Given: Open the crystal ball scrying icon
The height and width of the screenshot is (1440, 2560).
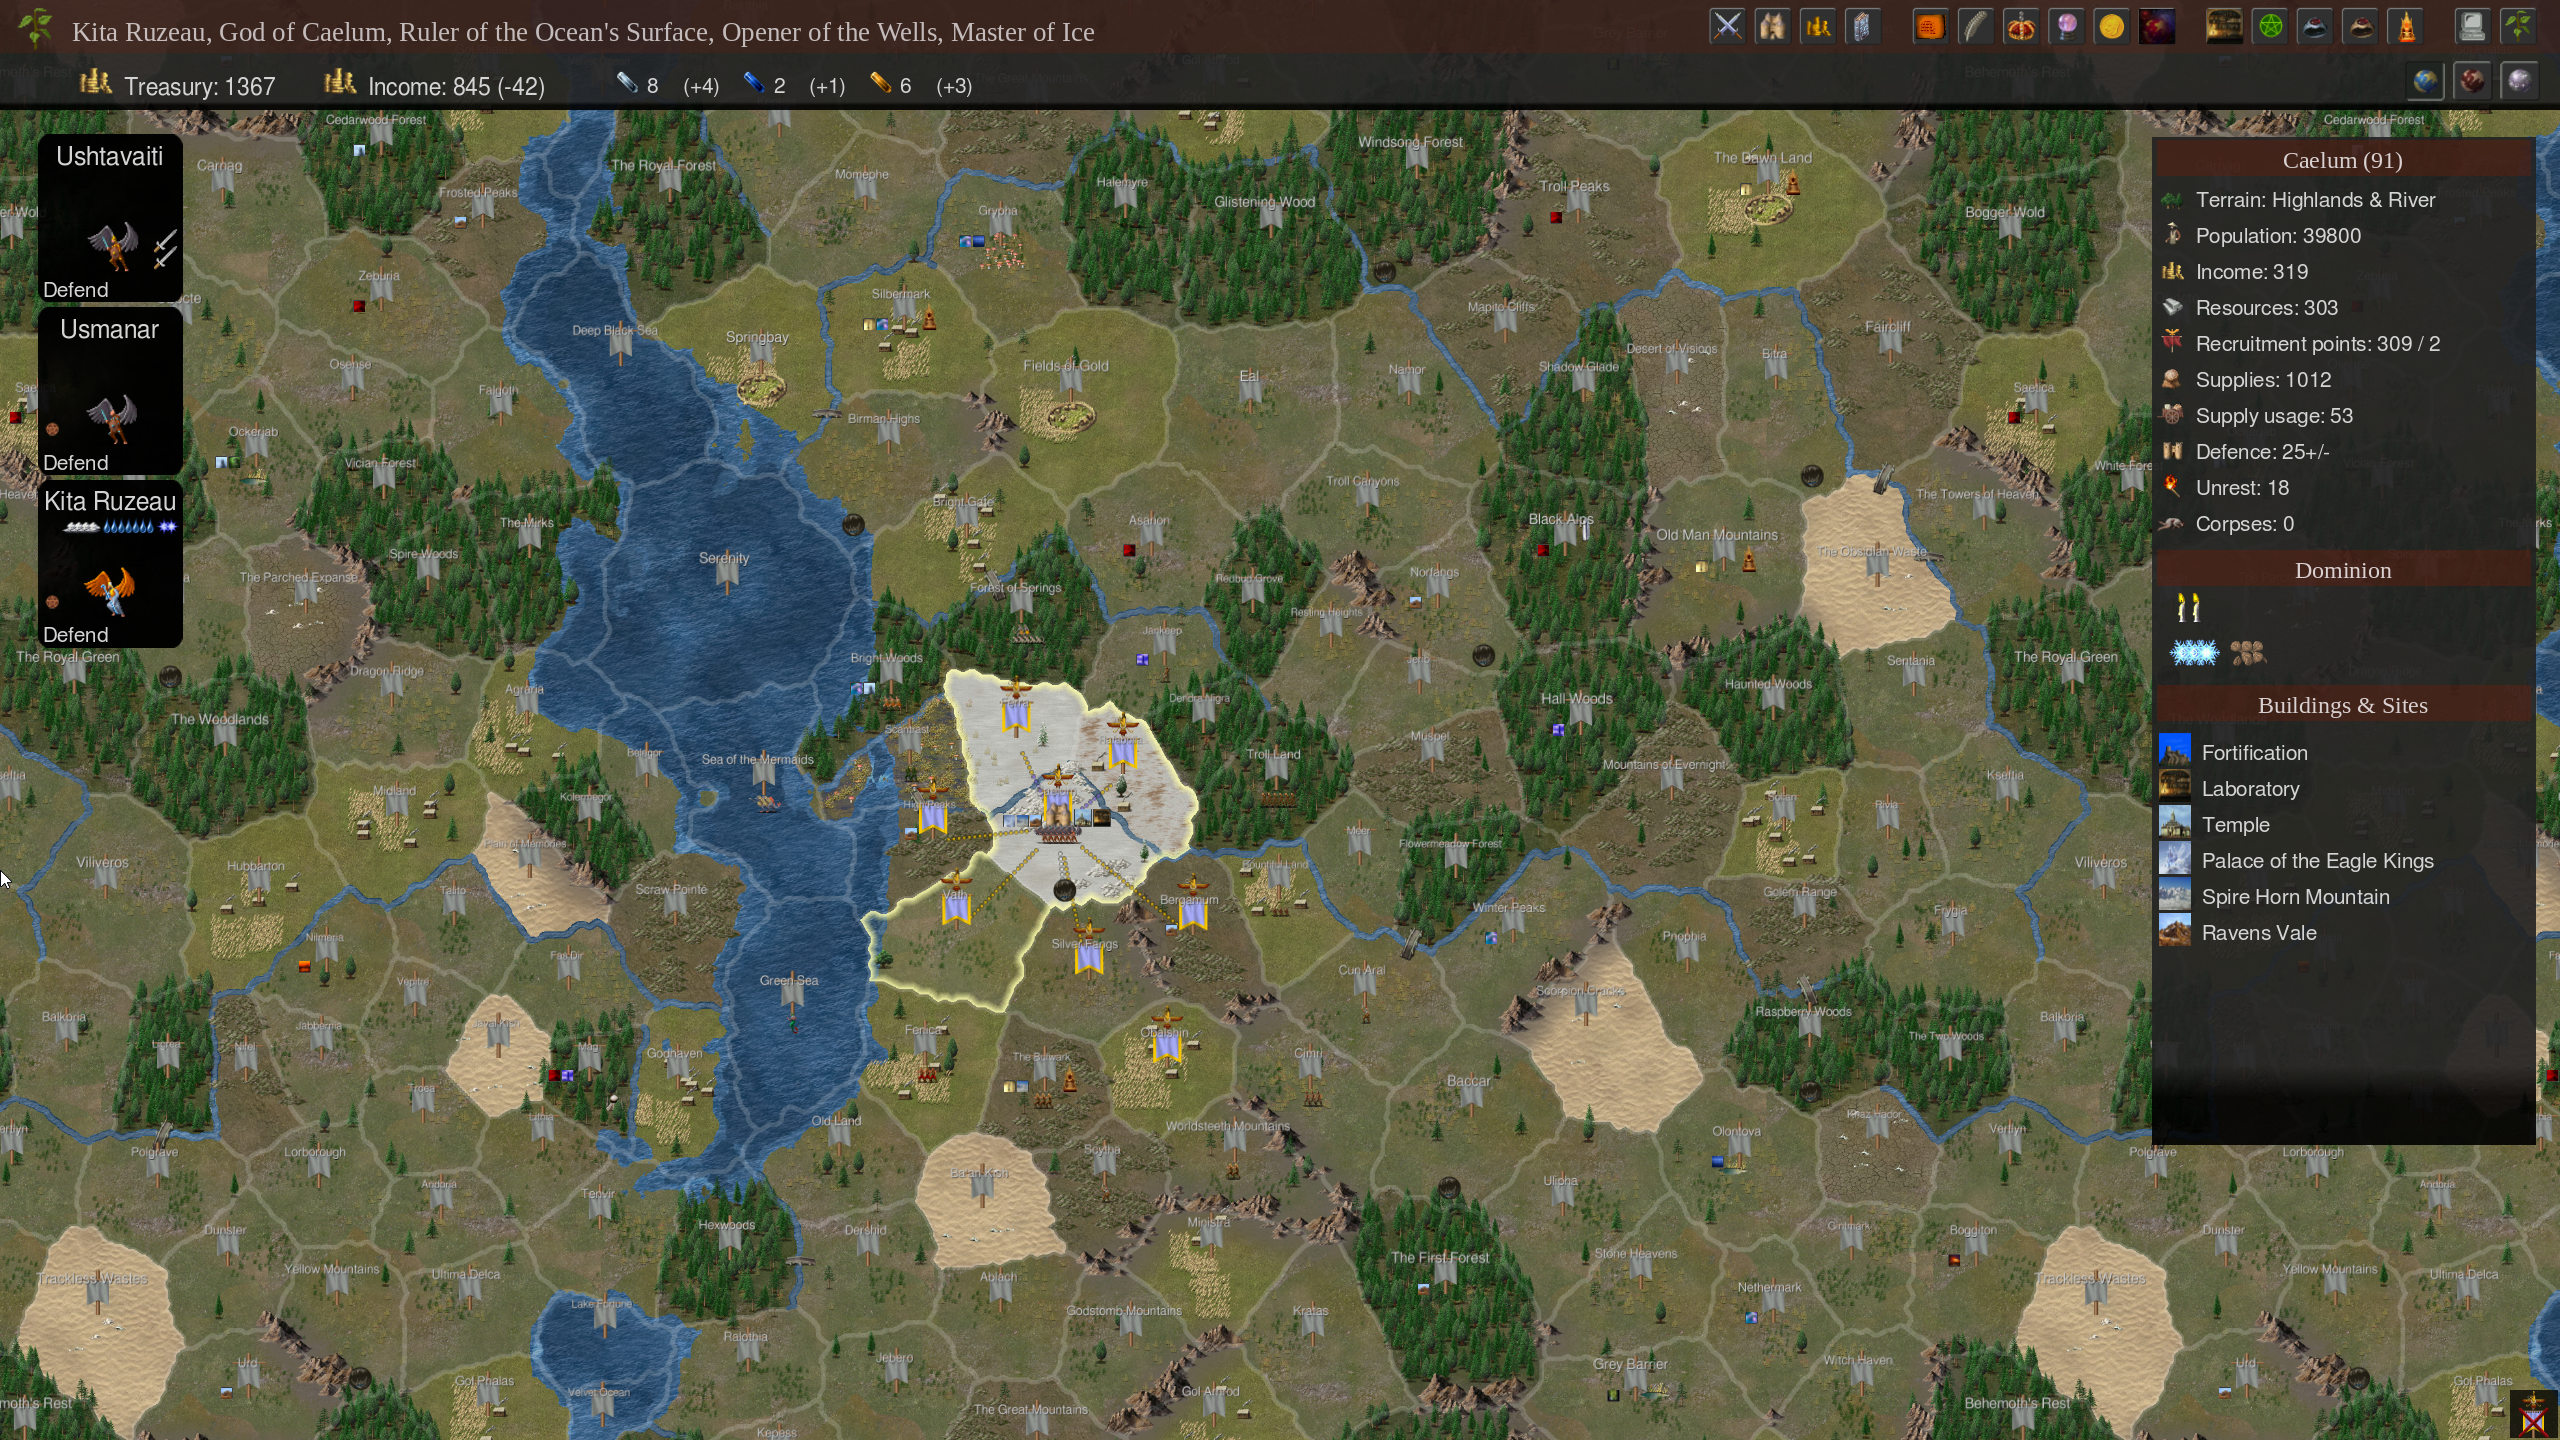Looking at the screenshot, I should coord(2066,26).
